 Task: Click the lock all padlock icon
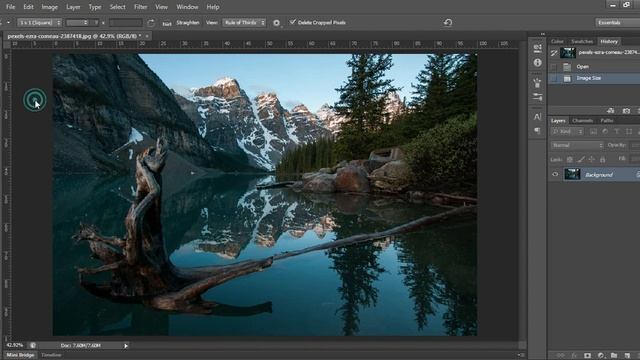[x=602, y=159]
